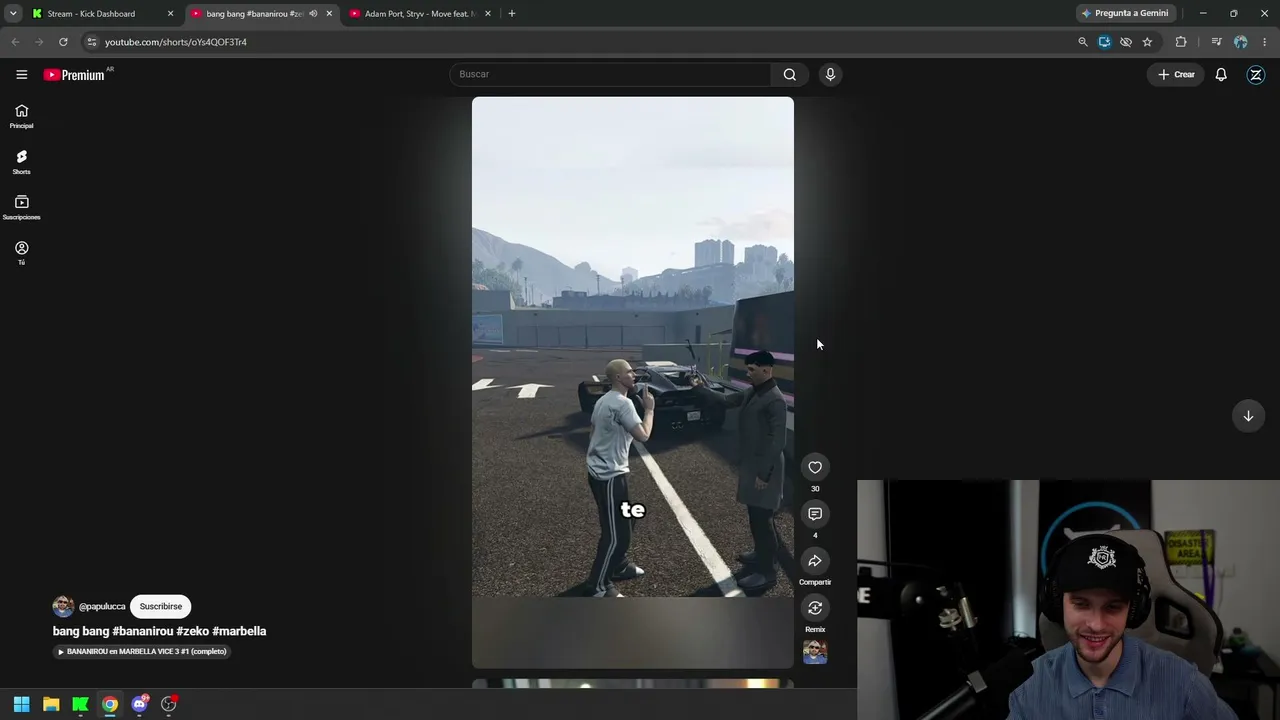Open File Explorer from the taskbar
Image resolution: width=1280 pixels, height=720 pixels.
tap(51, 704)
